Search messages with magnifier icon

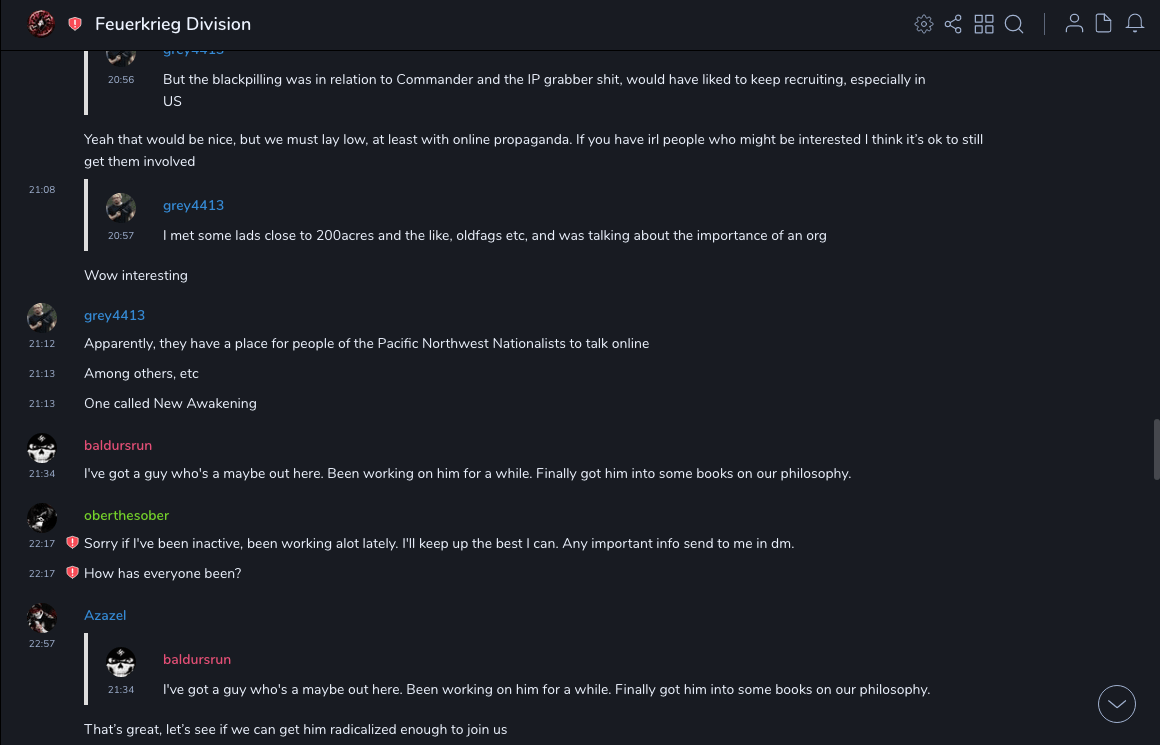pyautogui.click(x=1014, y=24)
